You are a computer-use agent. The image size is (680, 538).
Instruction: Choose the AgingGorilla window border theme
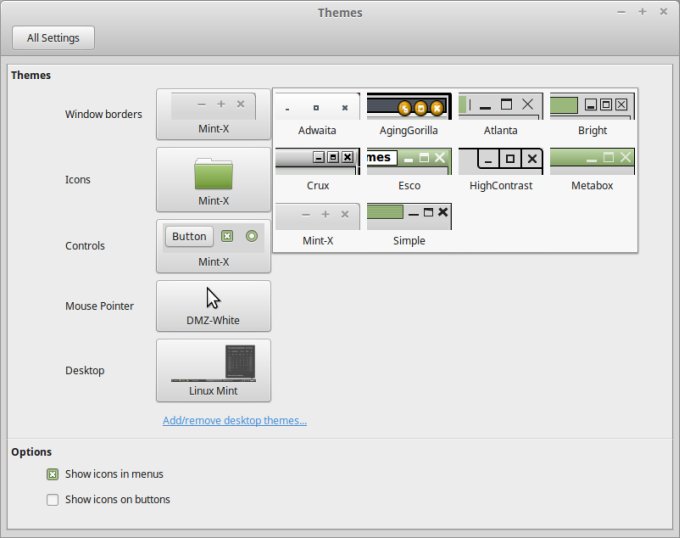[409, 116]
